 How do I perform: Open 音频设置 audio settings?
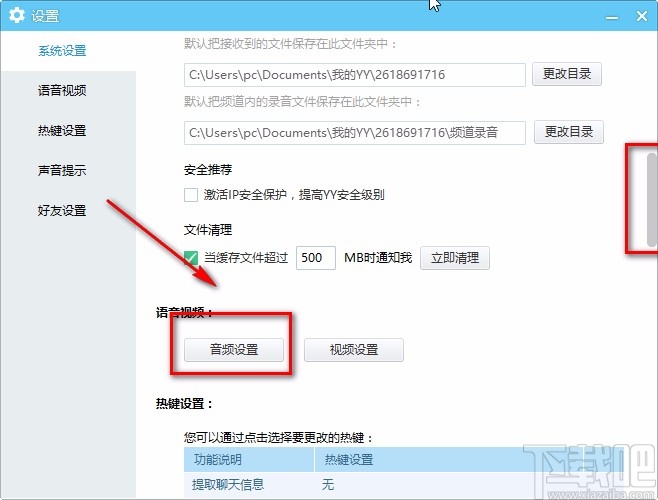click(x=234, y=349)
